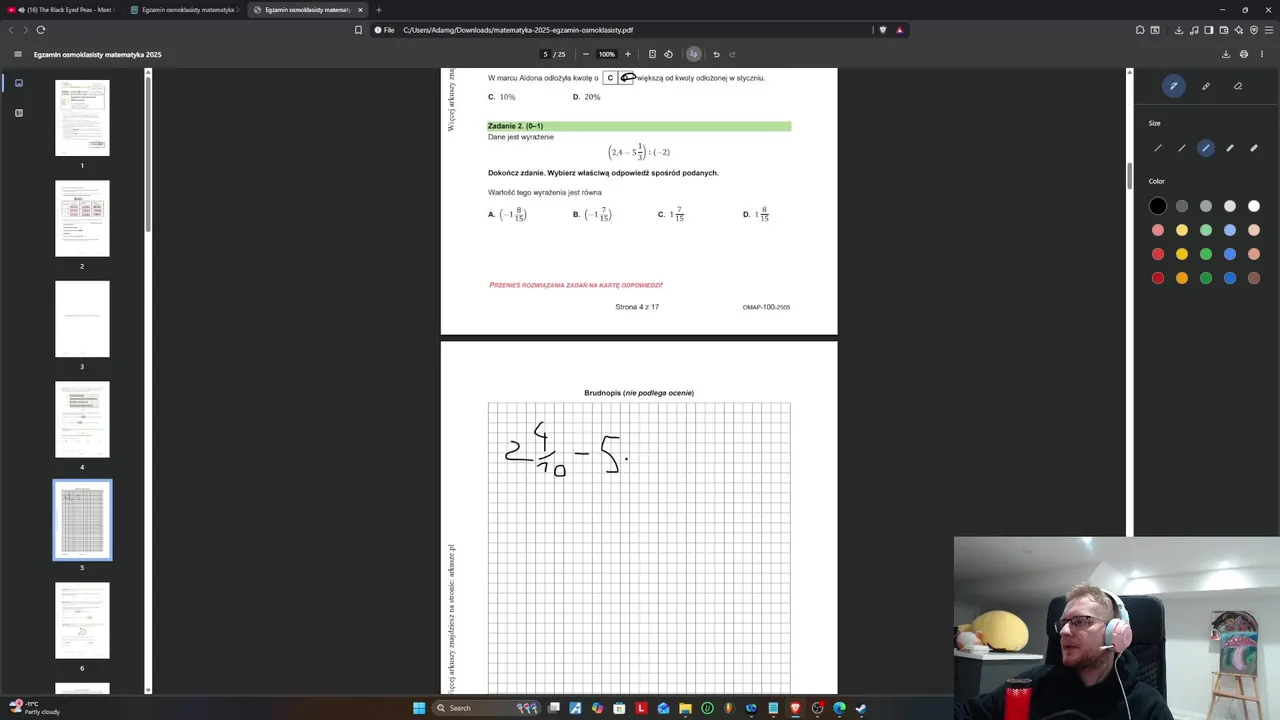The height and width of the screenshot is (720, 1280).
Task: Click the address bar file path
Action: [x=518, y=30]
